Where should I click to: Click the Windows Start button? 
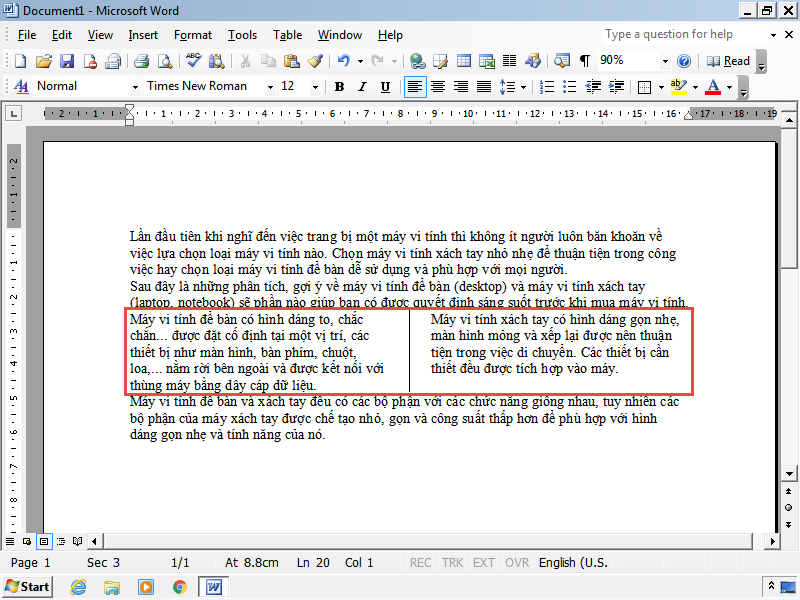click(x=28, y=587)
